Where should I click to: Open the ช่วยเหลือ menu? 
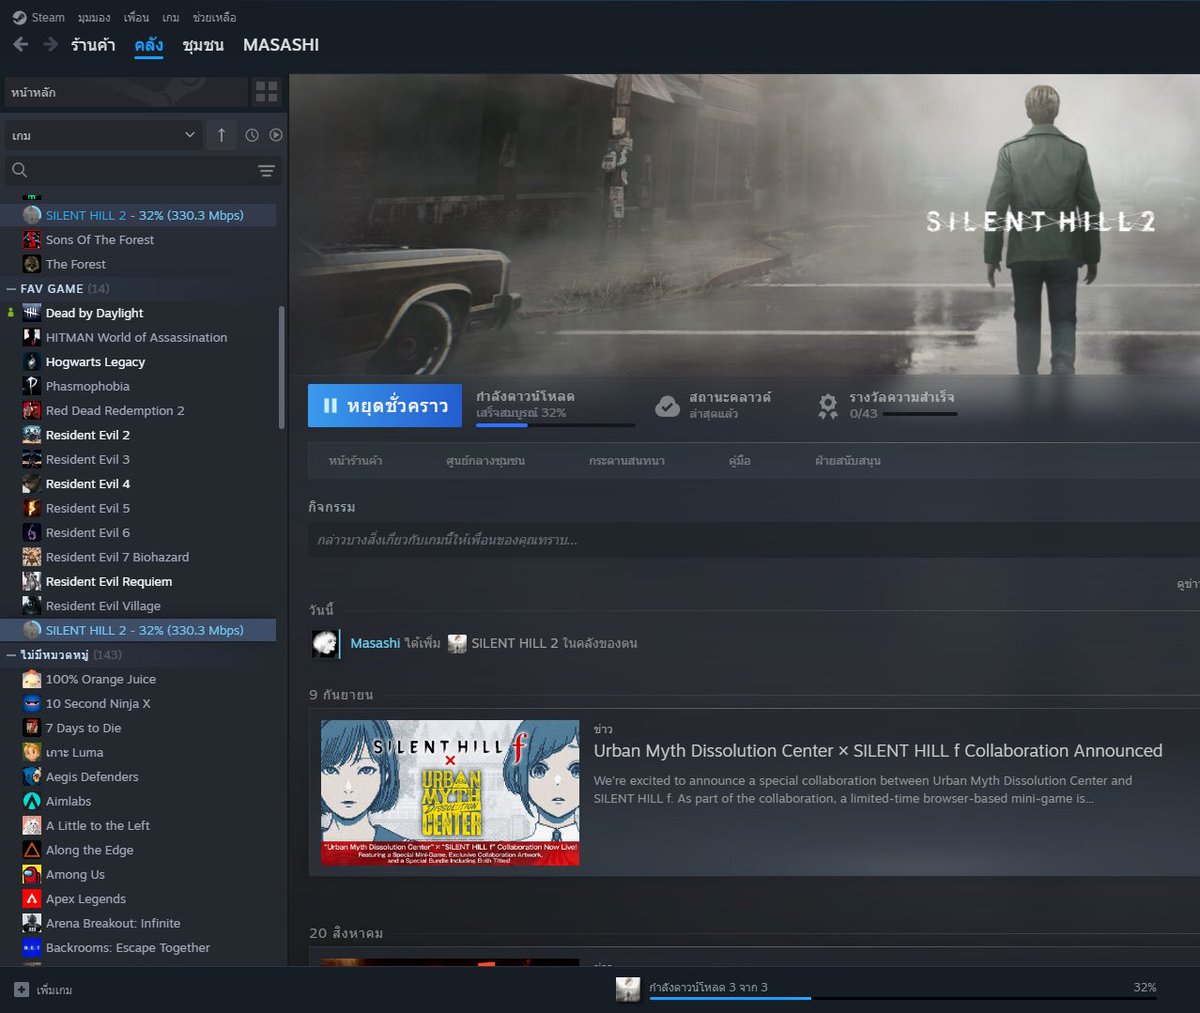click(x=214, y=17)
